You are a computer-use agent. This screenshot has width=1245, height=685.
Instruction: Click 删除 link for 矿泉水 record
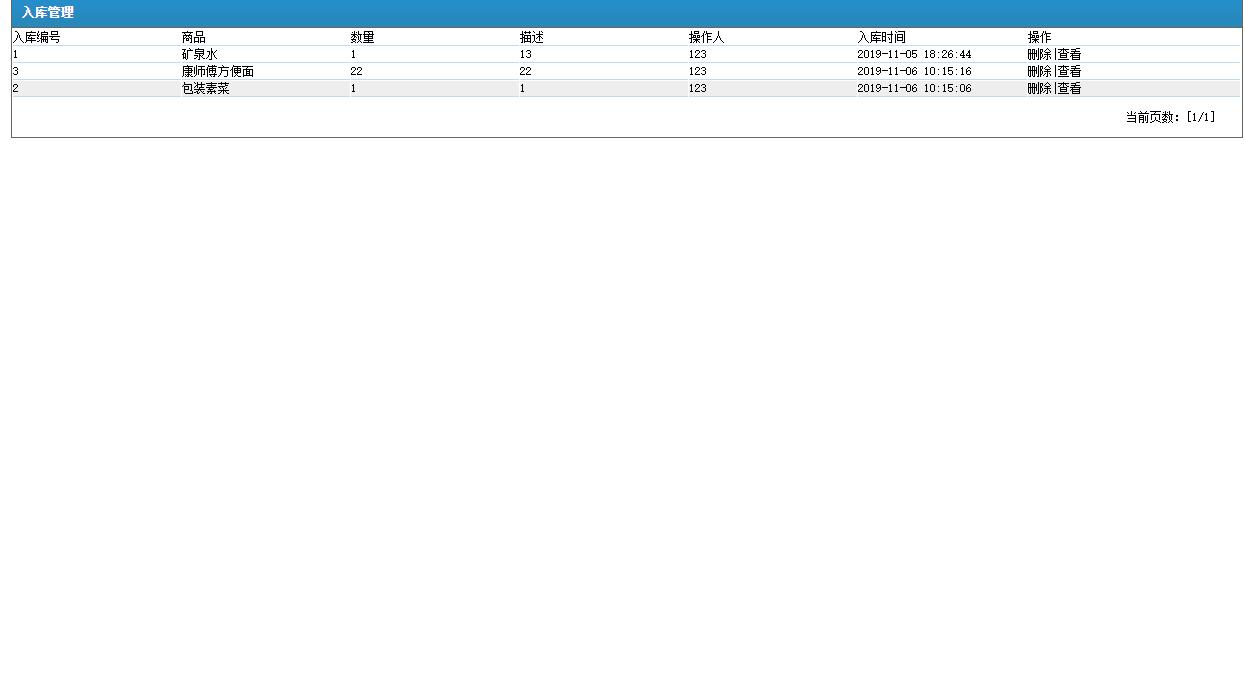coord(1038,54)
